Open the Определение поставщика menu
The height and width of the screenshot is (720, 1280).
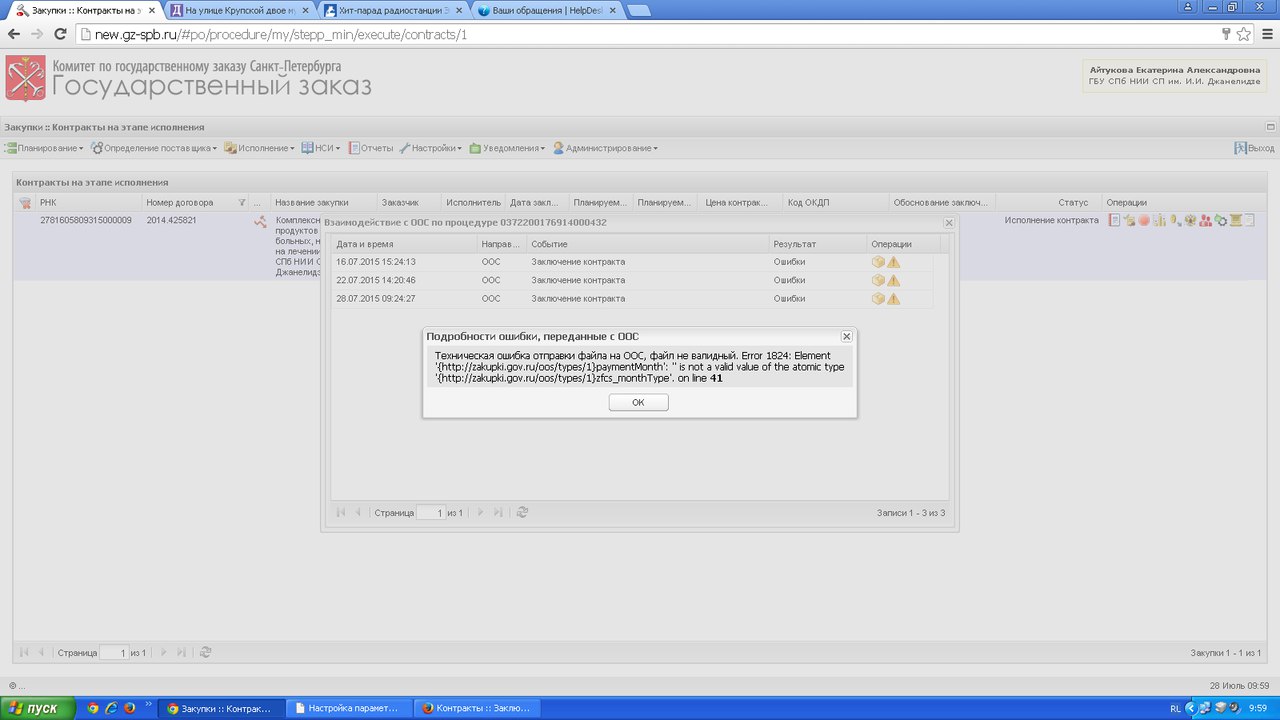[x=154, y=148]
